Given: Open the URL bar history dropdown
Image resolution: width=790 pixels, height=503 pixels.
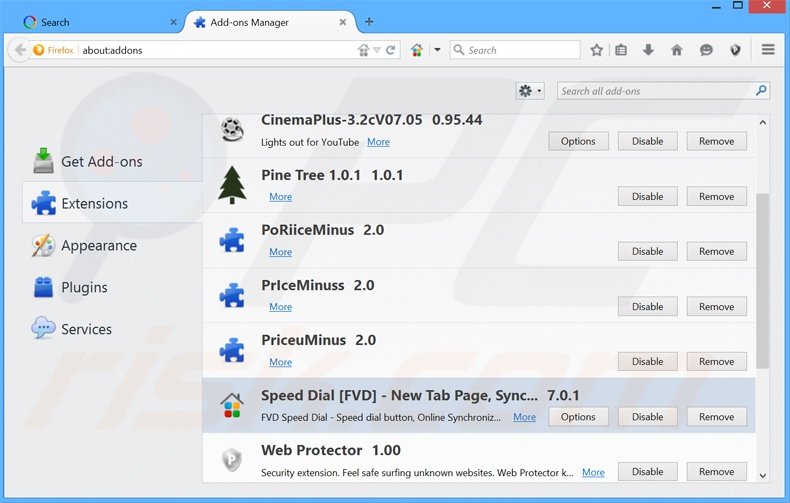Looking at the screenshot, I should 377,50.
